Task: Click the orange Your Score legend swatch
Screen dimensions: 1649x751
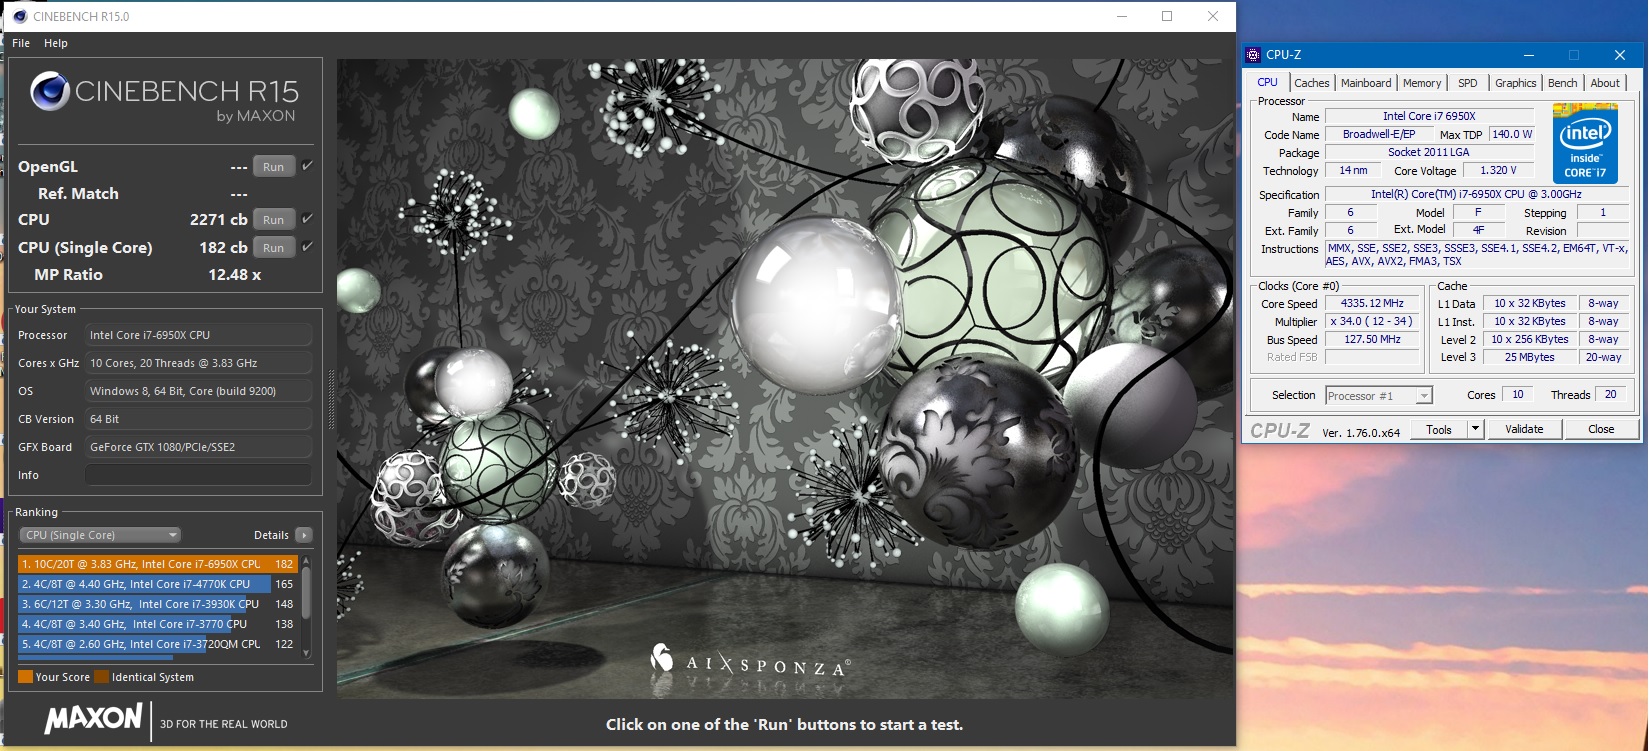Action: [x=26, y=677]
